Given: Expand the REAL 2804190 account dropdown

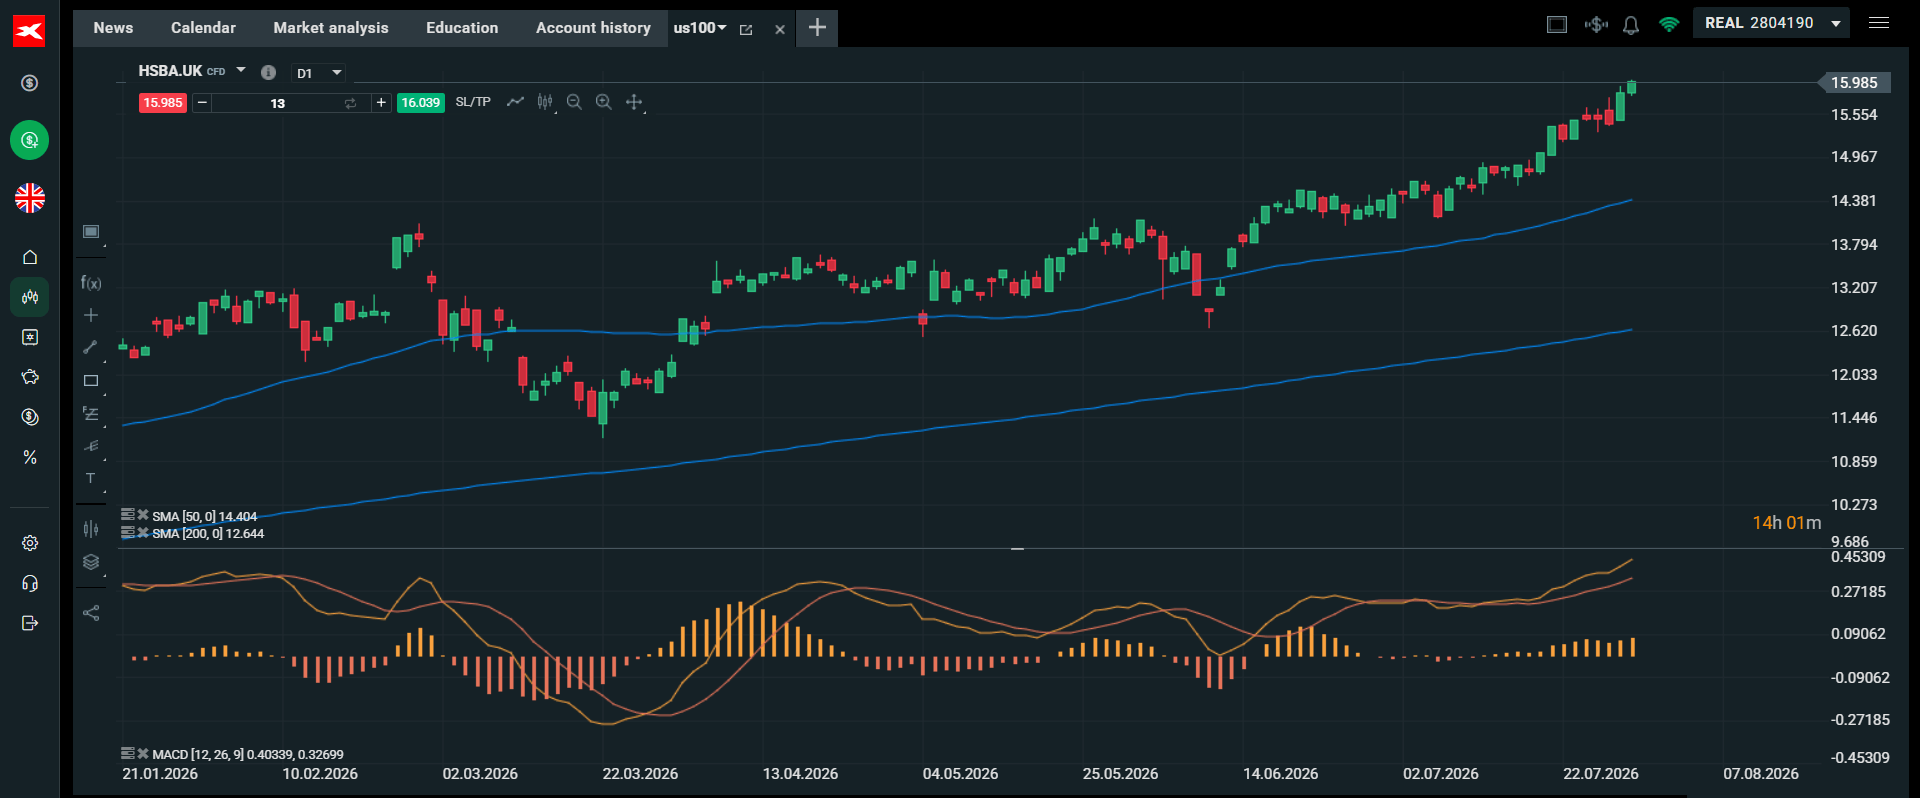Looking at the screenshot, I should coord(1836,23).
